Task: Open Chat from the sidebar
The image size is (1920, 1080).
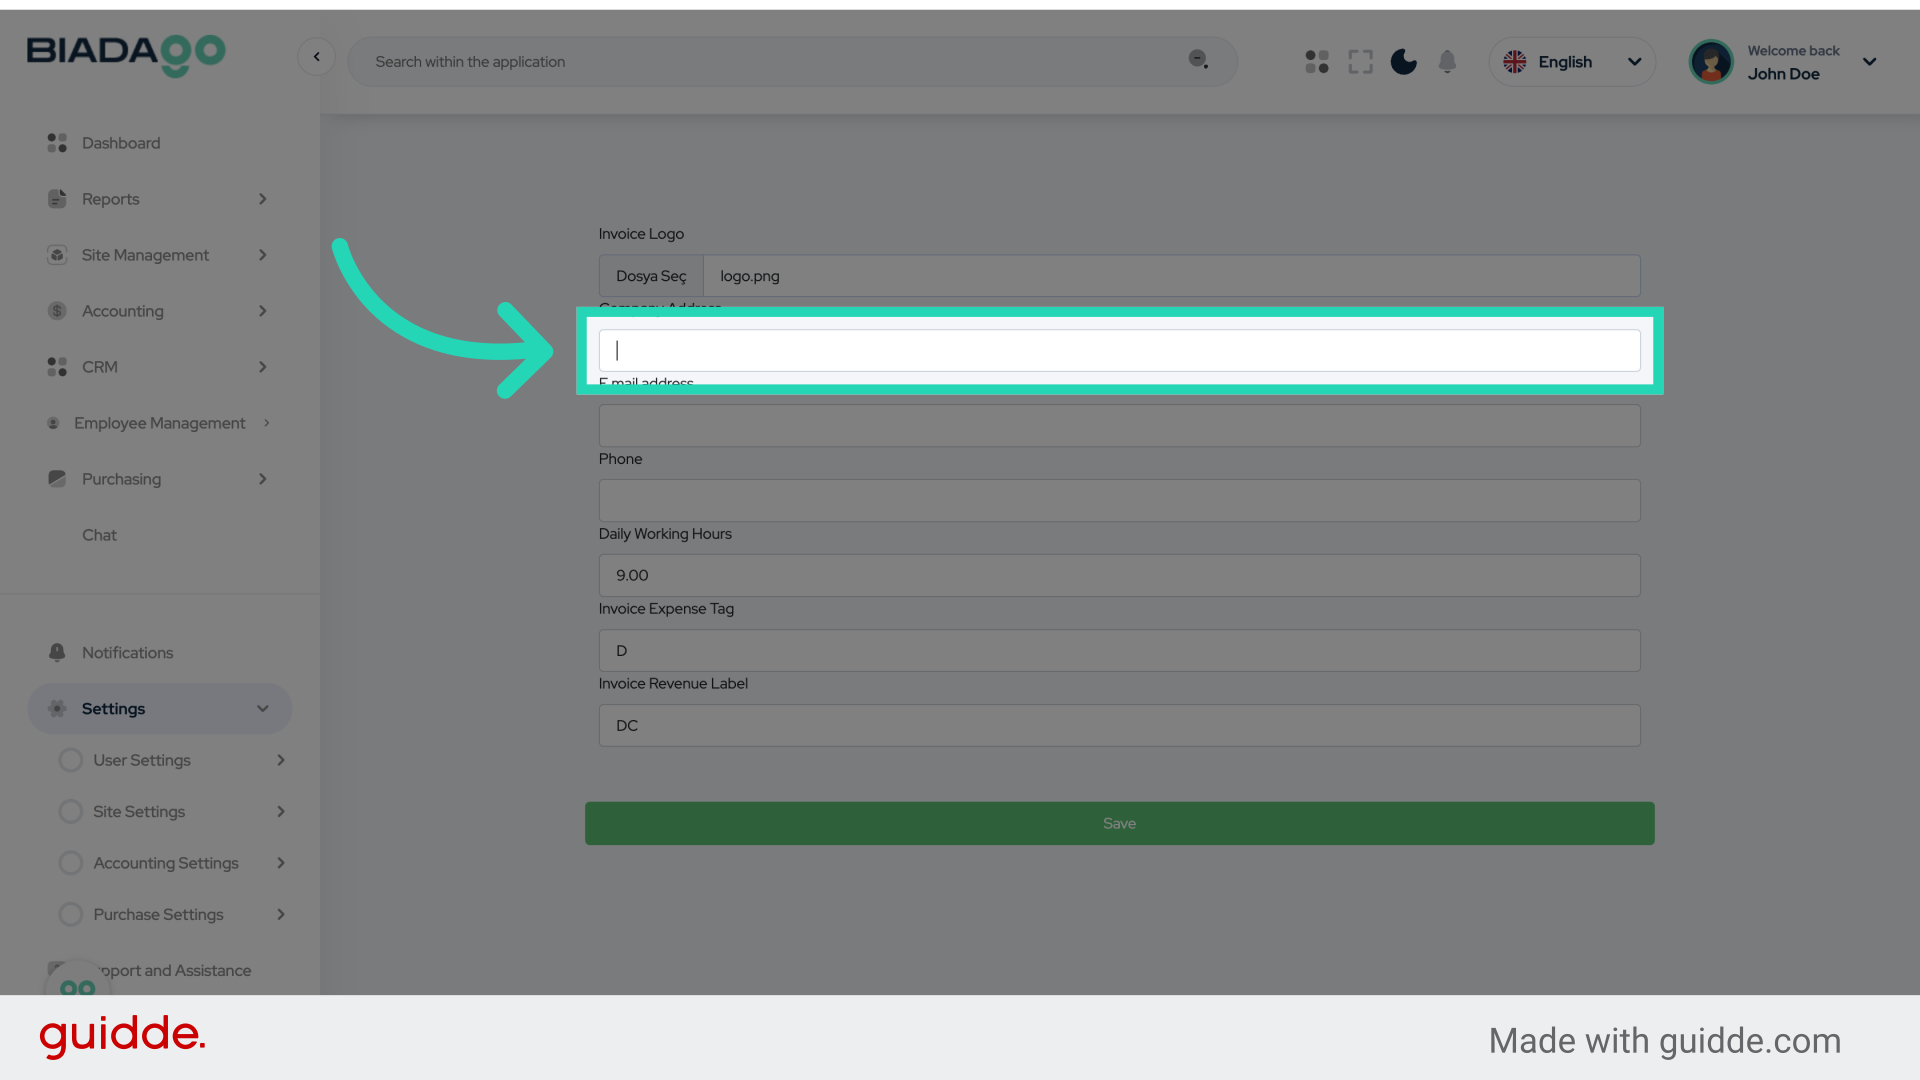Action: 99,535
